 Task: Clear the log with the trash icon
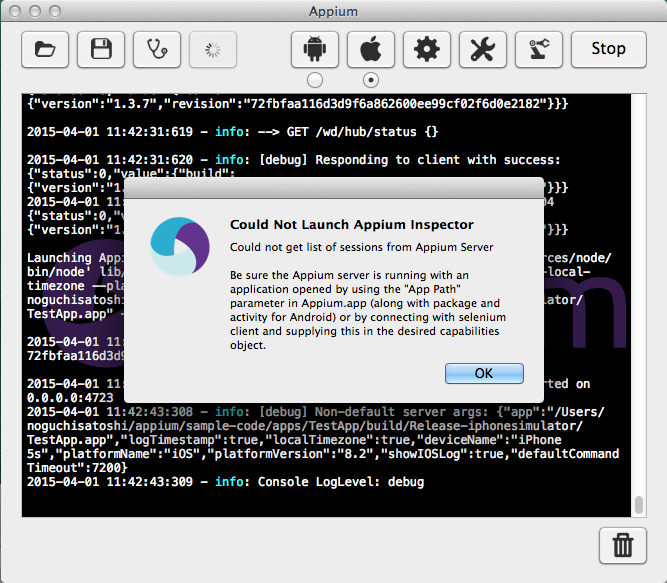coord(623,546)
